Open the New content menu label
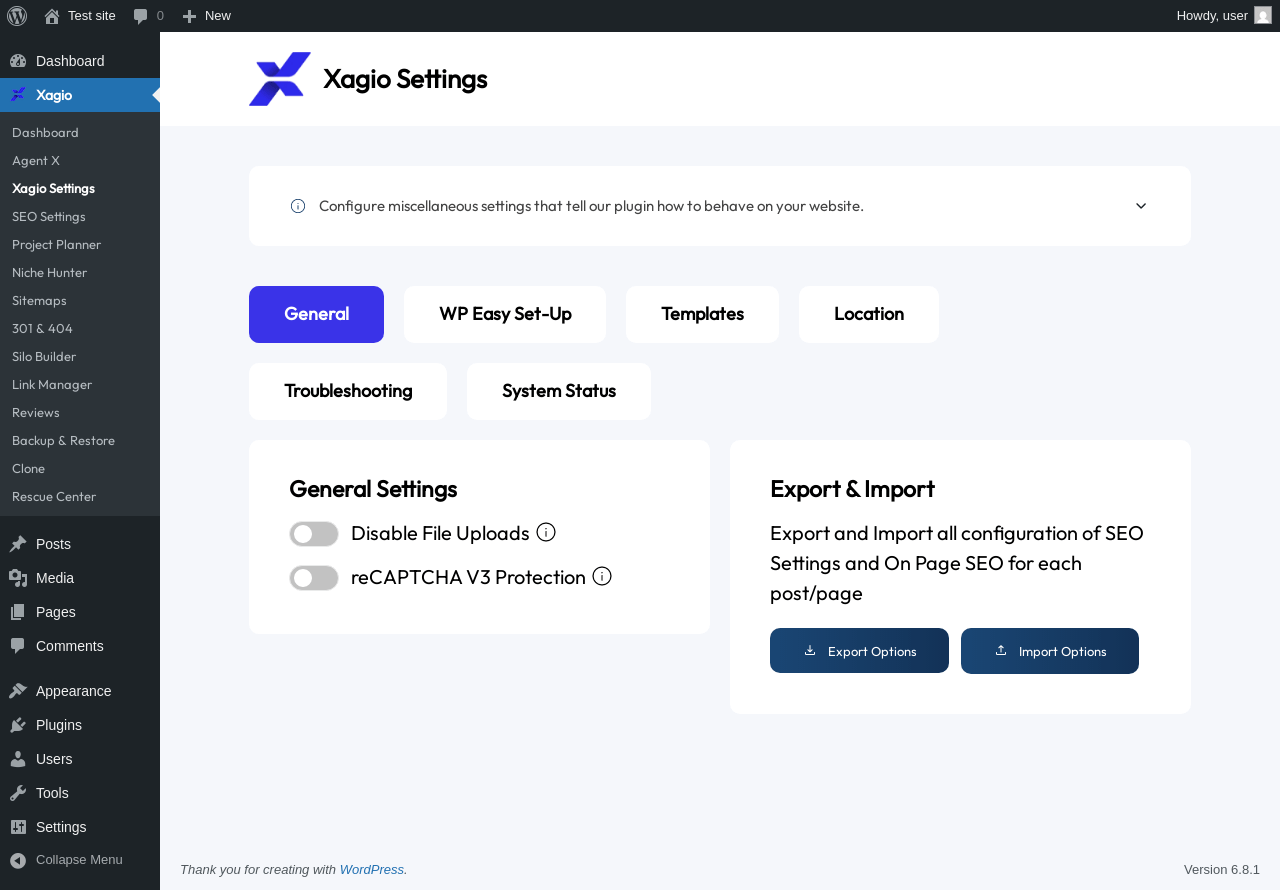 [x=218, y=16]
